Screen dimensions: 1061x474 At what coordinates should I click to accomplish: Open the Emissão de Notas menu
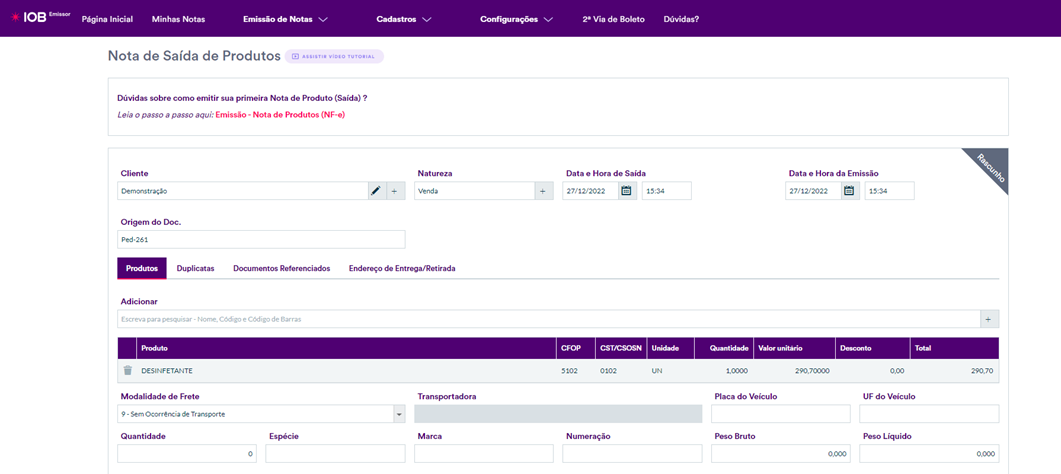pyautogui.click(x=285, y=19)
